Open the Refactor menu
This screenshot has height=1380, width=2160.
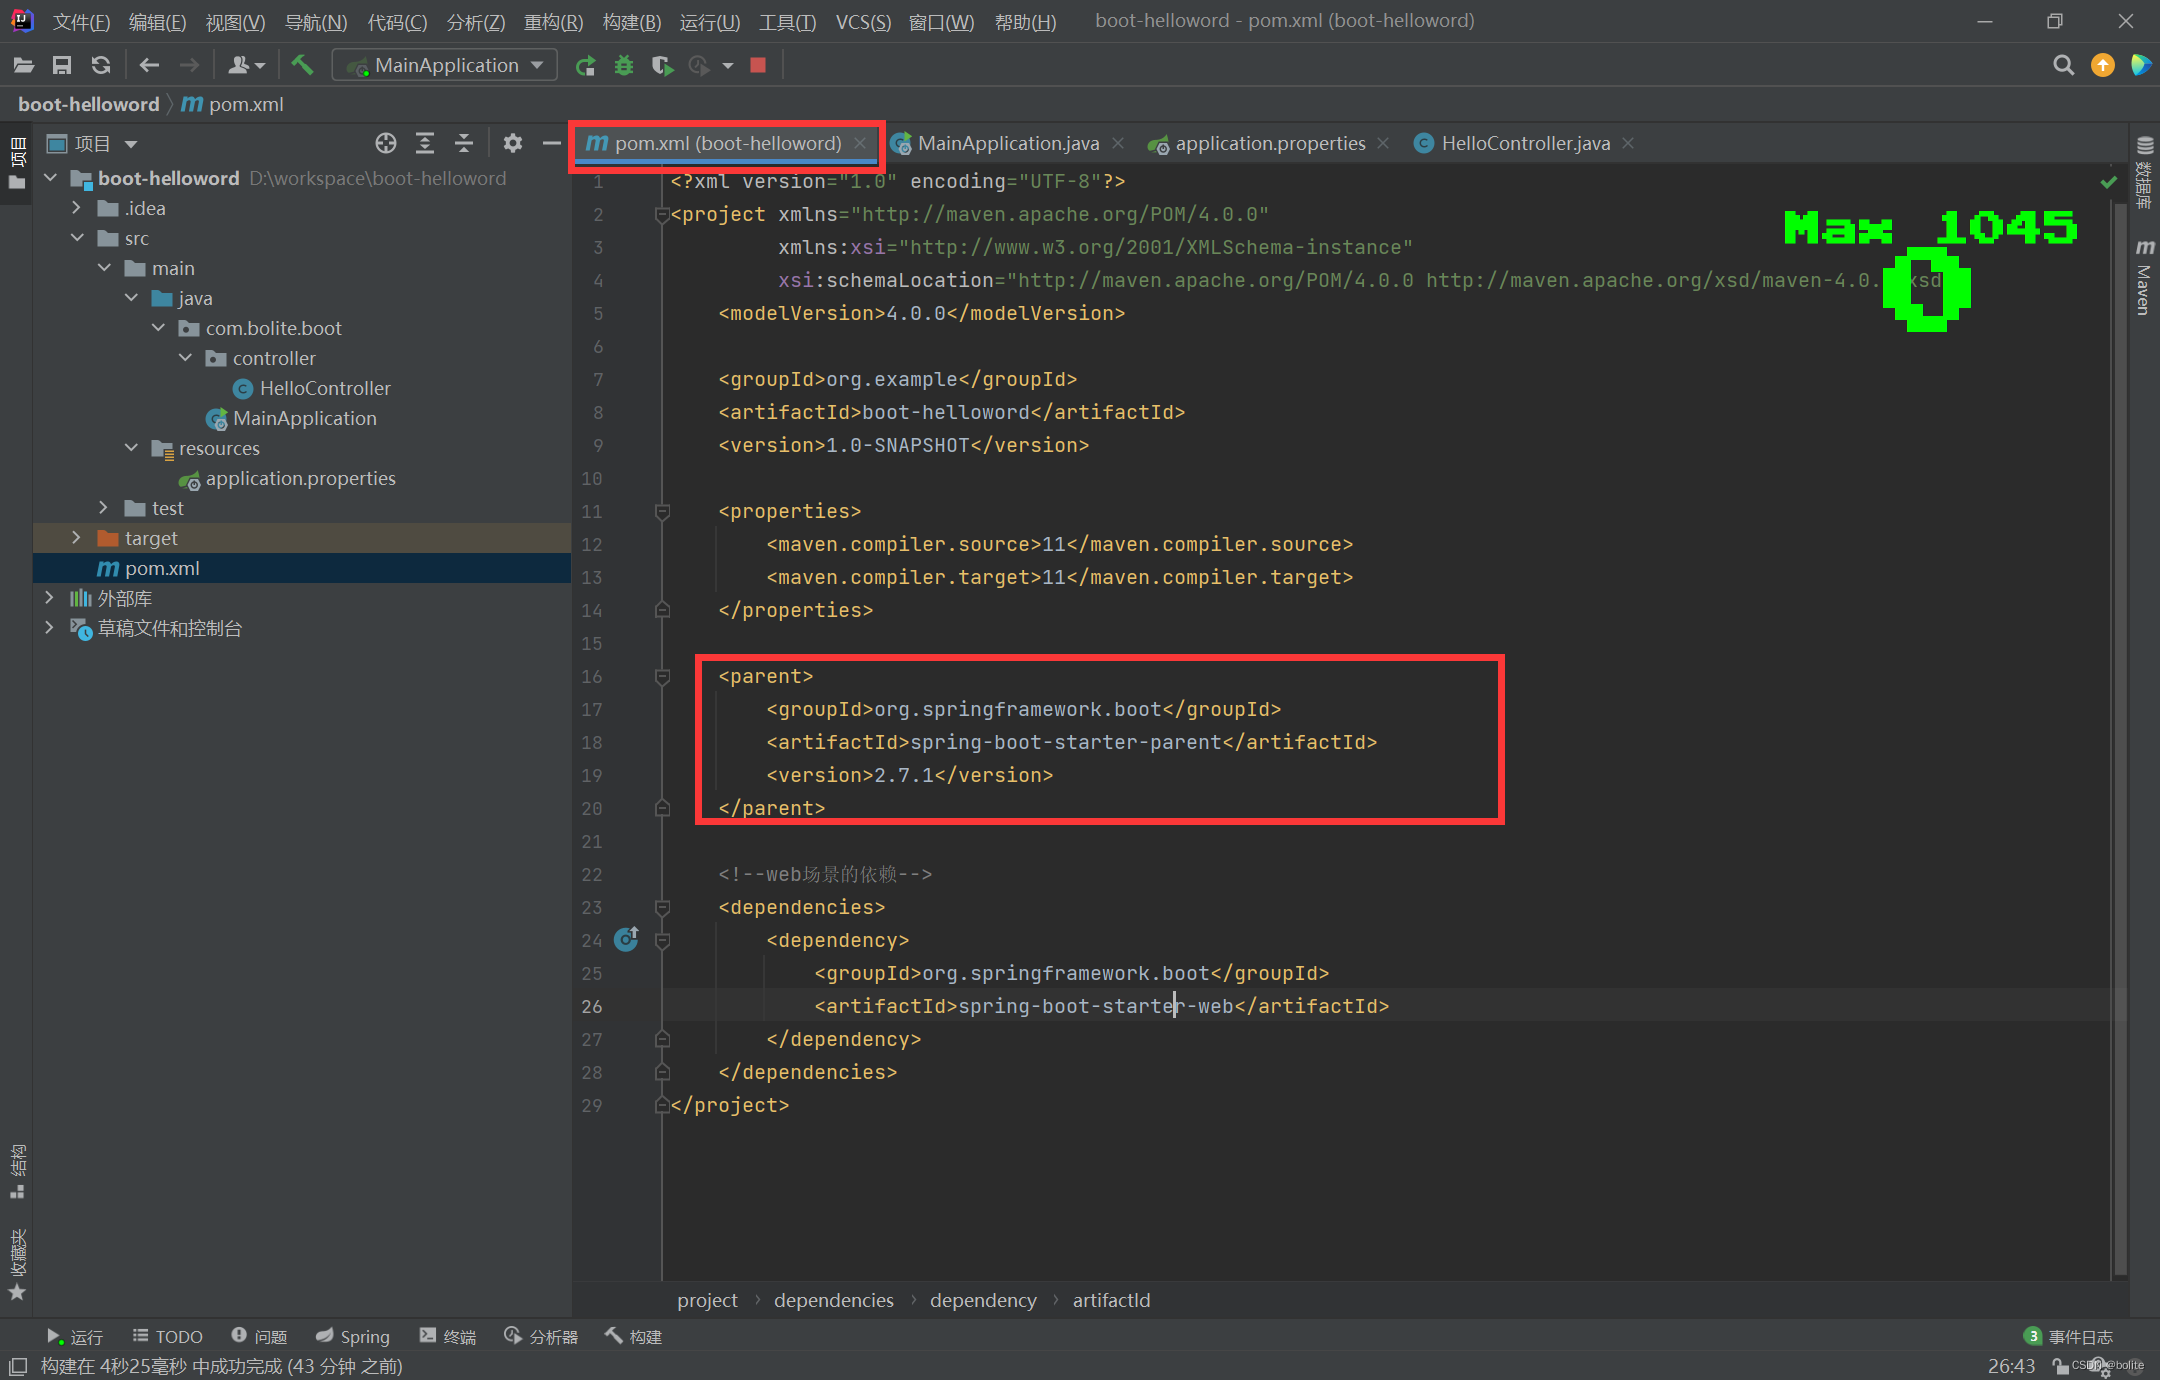click(x=554, y=21)
